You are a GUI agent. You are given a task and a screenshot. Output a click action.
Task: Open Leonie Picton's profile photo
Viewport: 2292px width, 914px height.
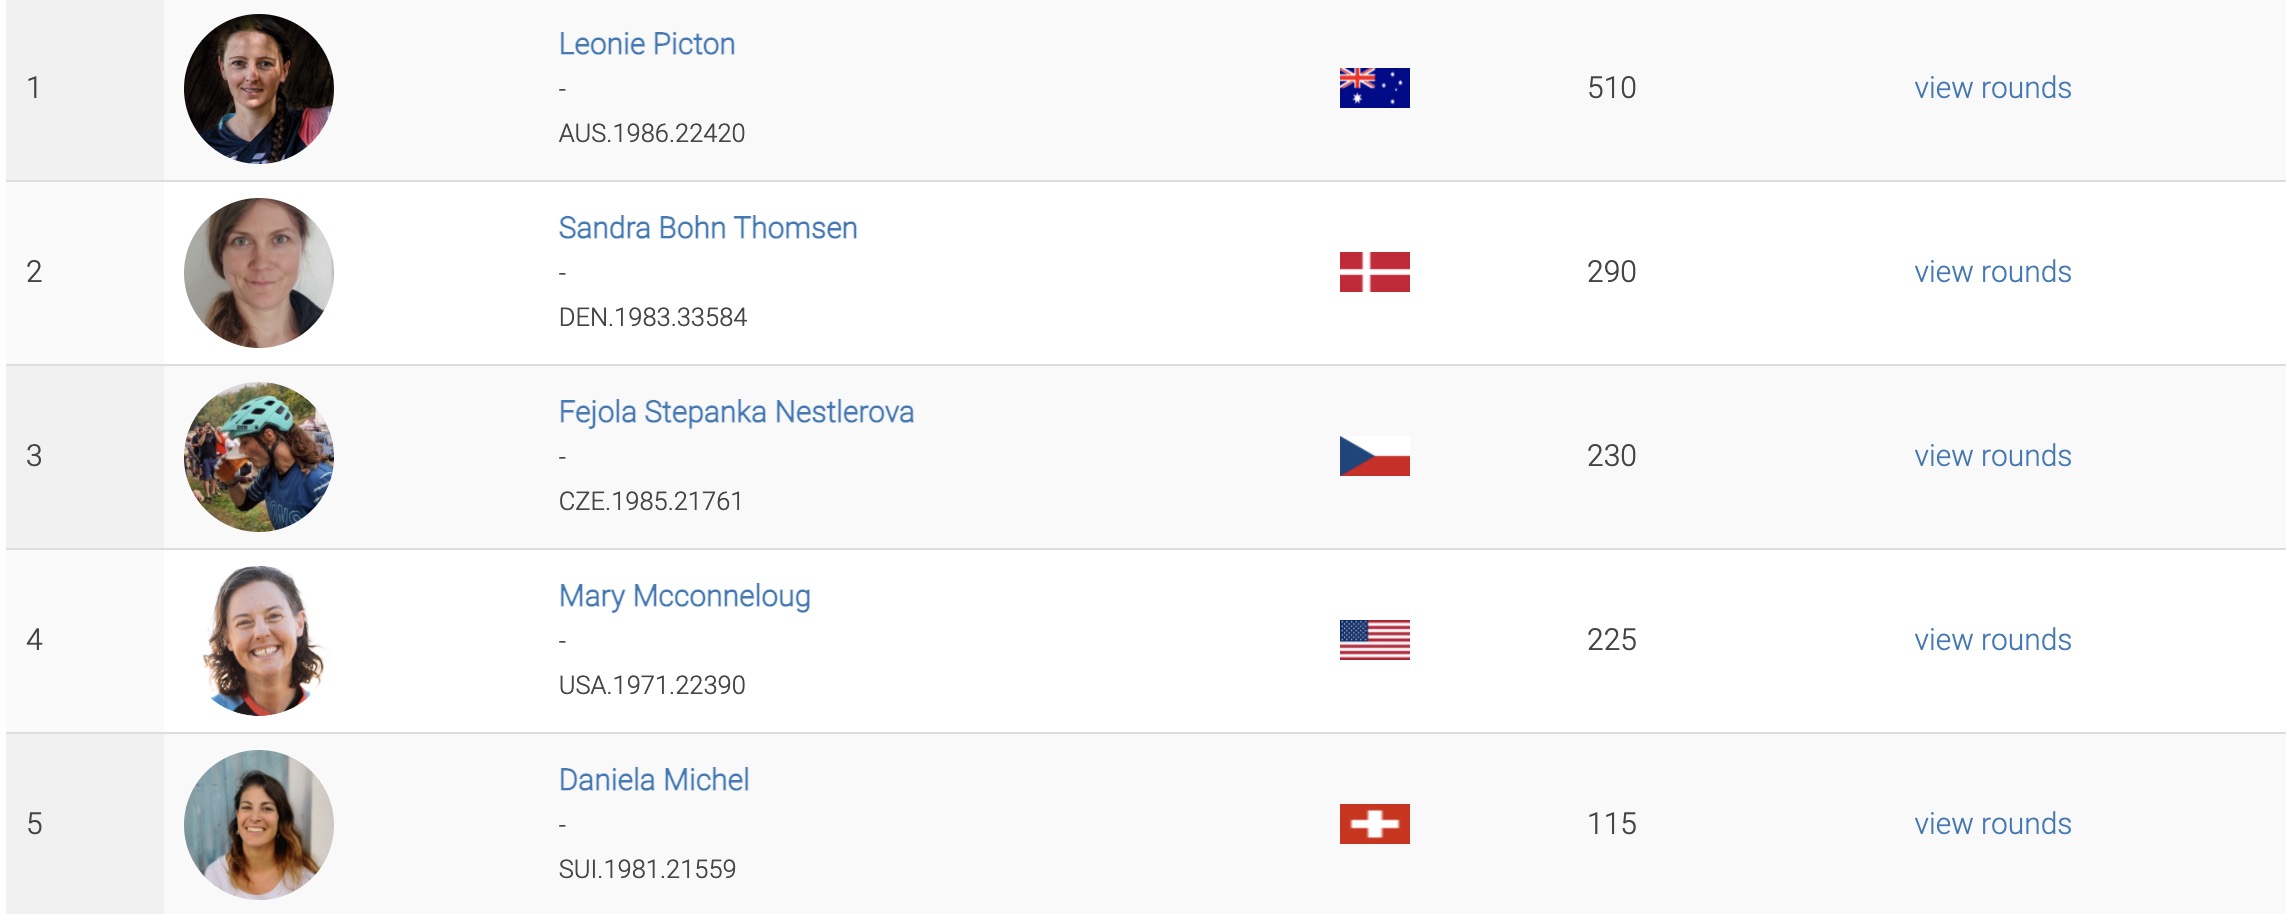[x=259, y=89]
